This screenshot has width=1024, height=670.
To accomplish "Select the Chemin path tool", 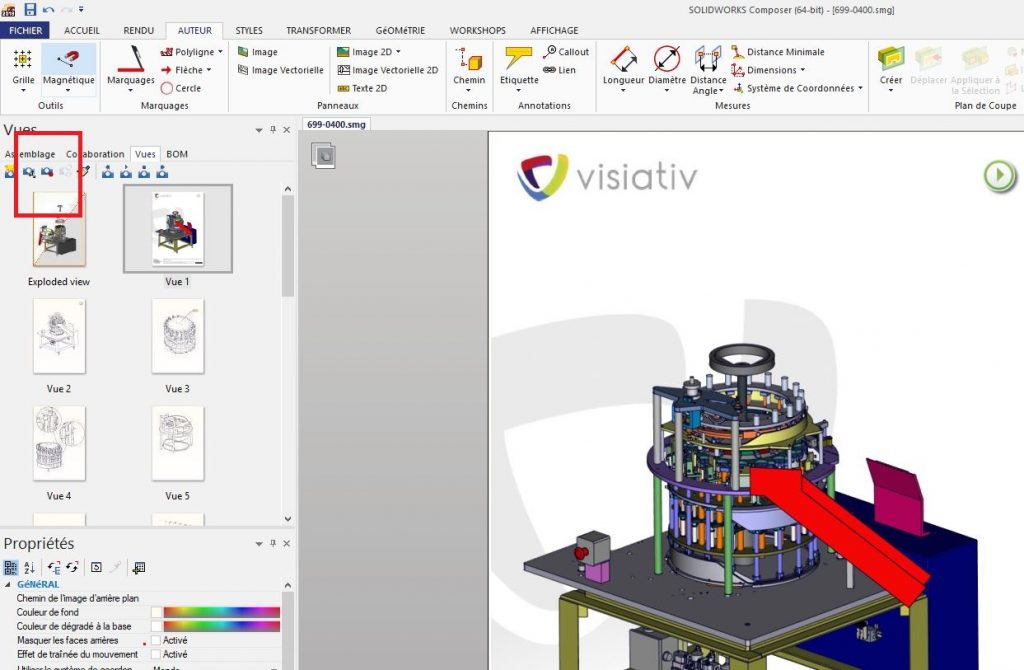I will pos(469,69).
